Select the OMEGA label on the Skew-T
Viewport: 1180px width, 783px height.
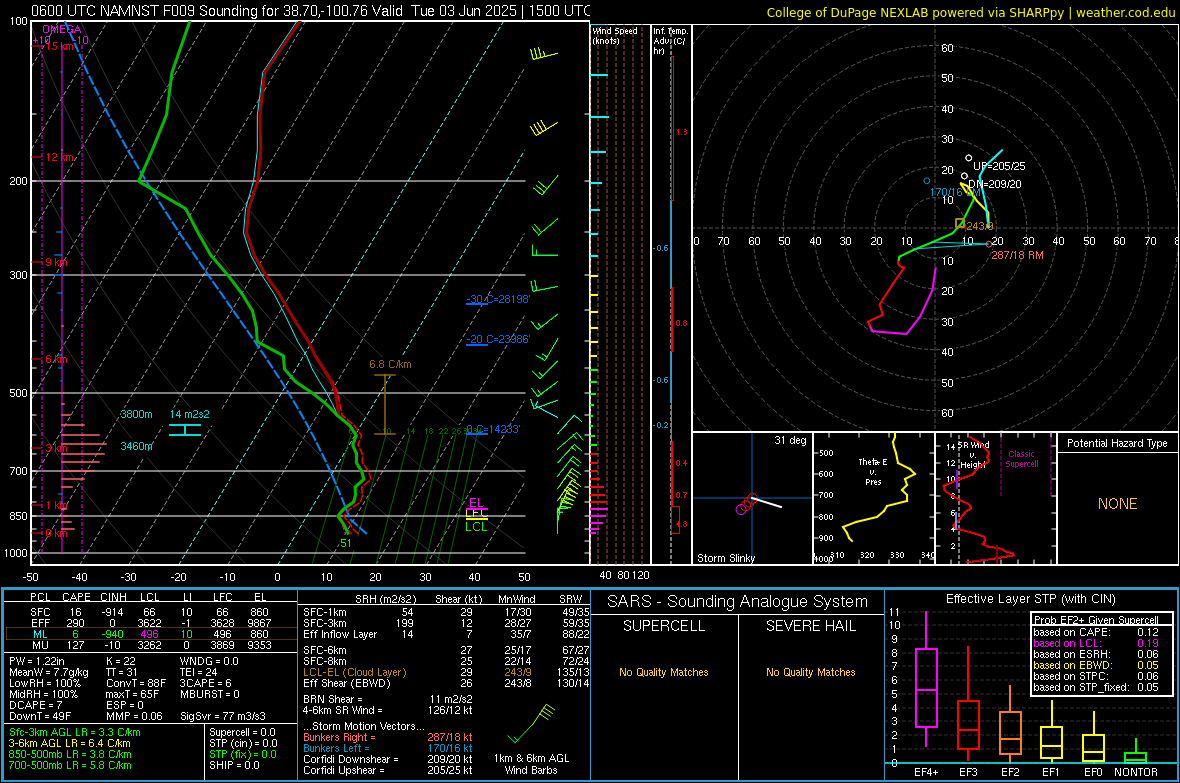click(60, 29)
